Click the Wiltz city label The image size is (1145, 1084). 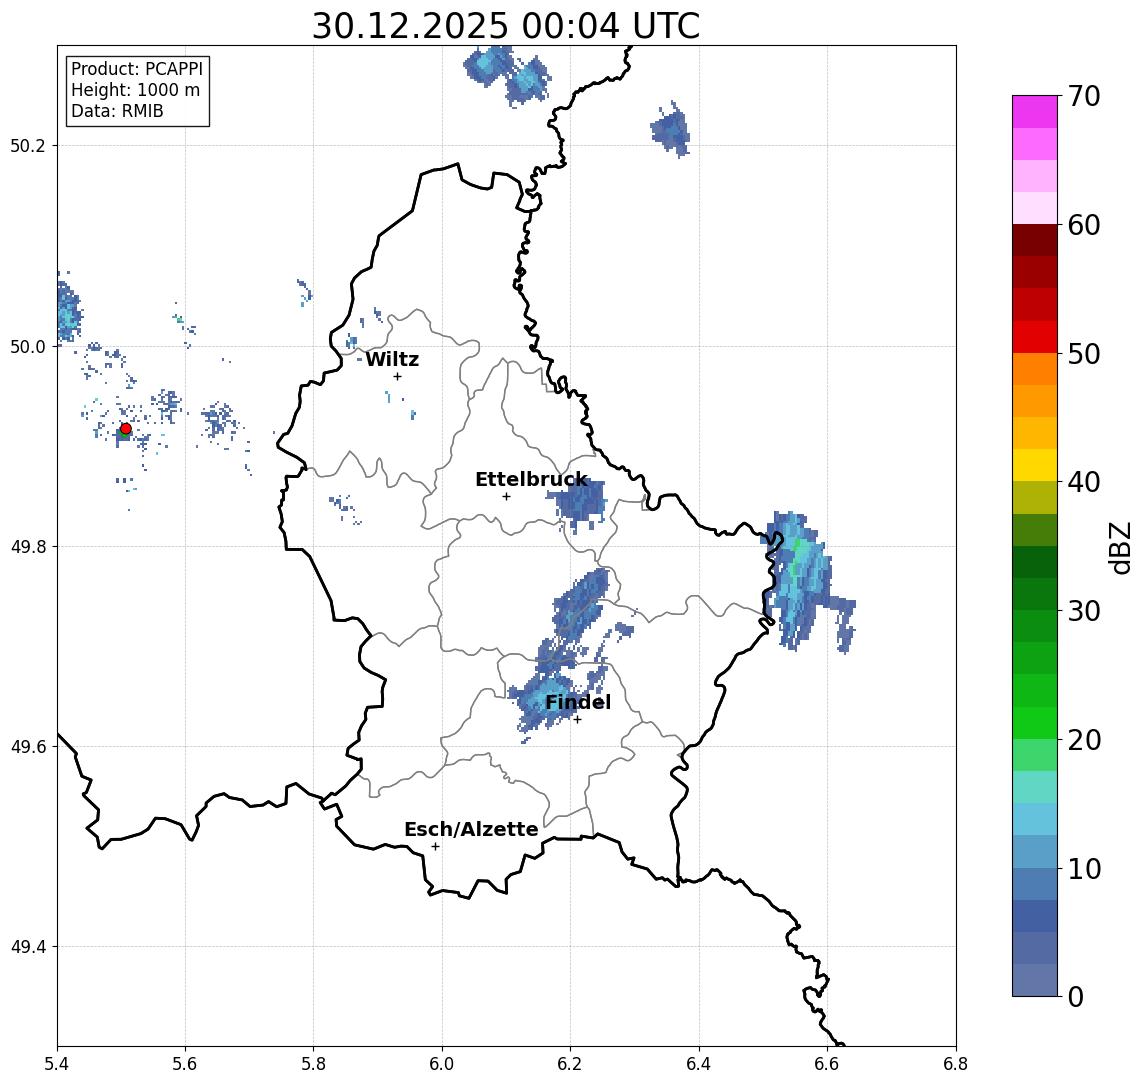(x=392, y=359)
